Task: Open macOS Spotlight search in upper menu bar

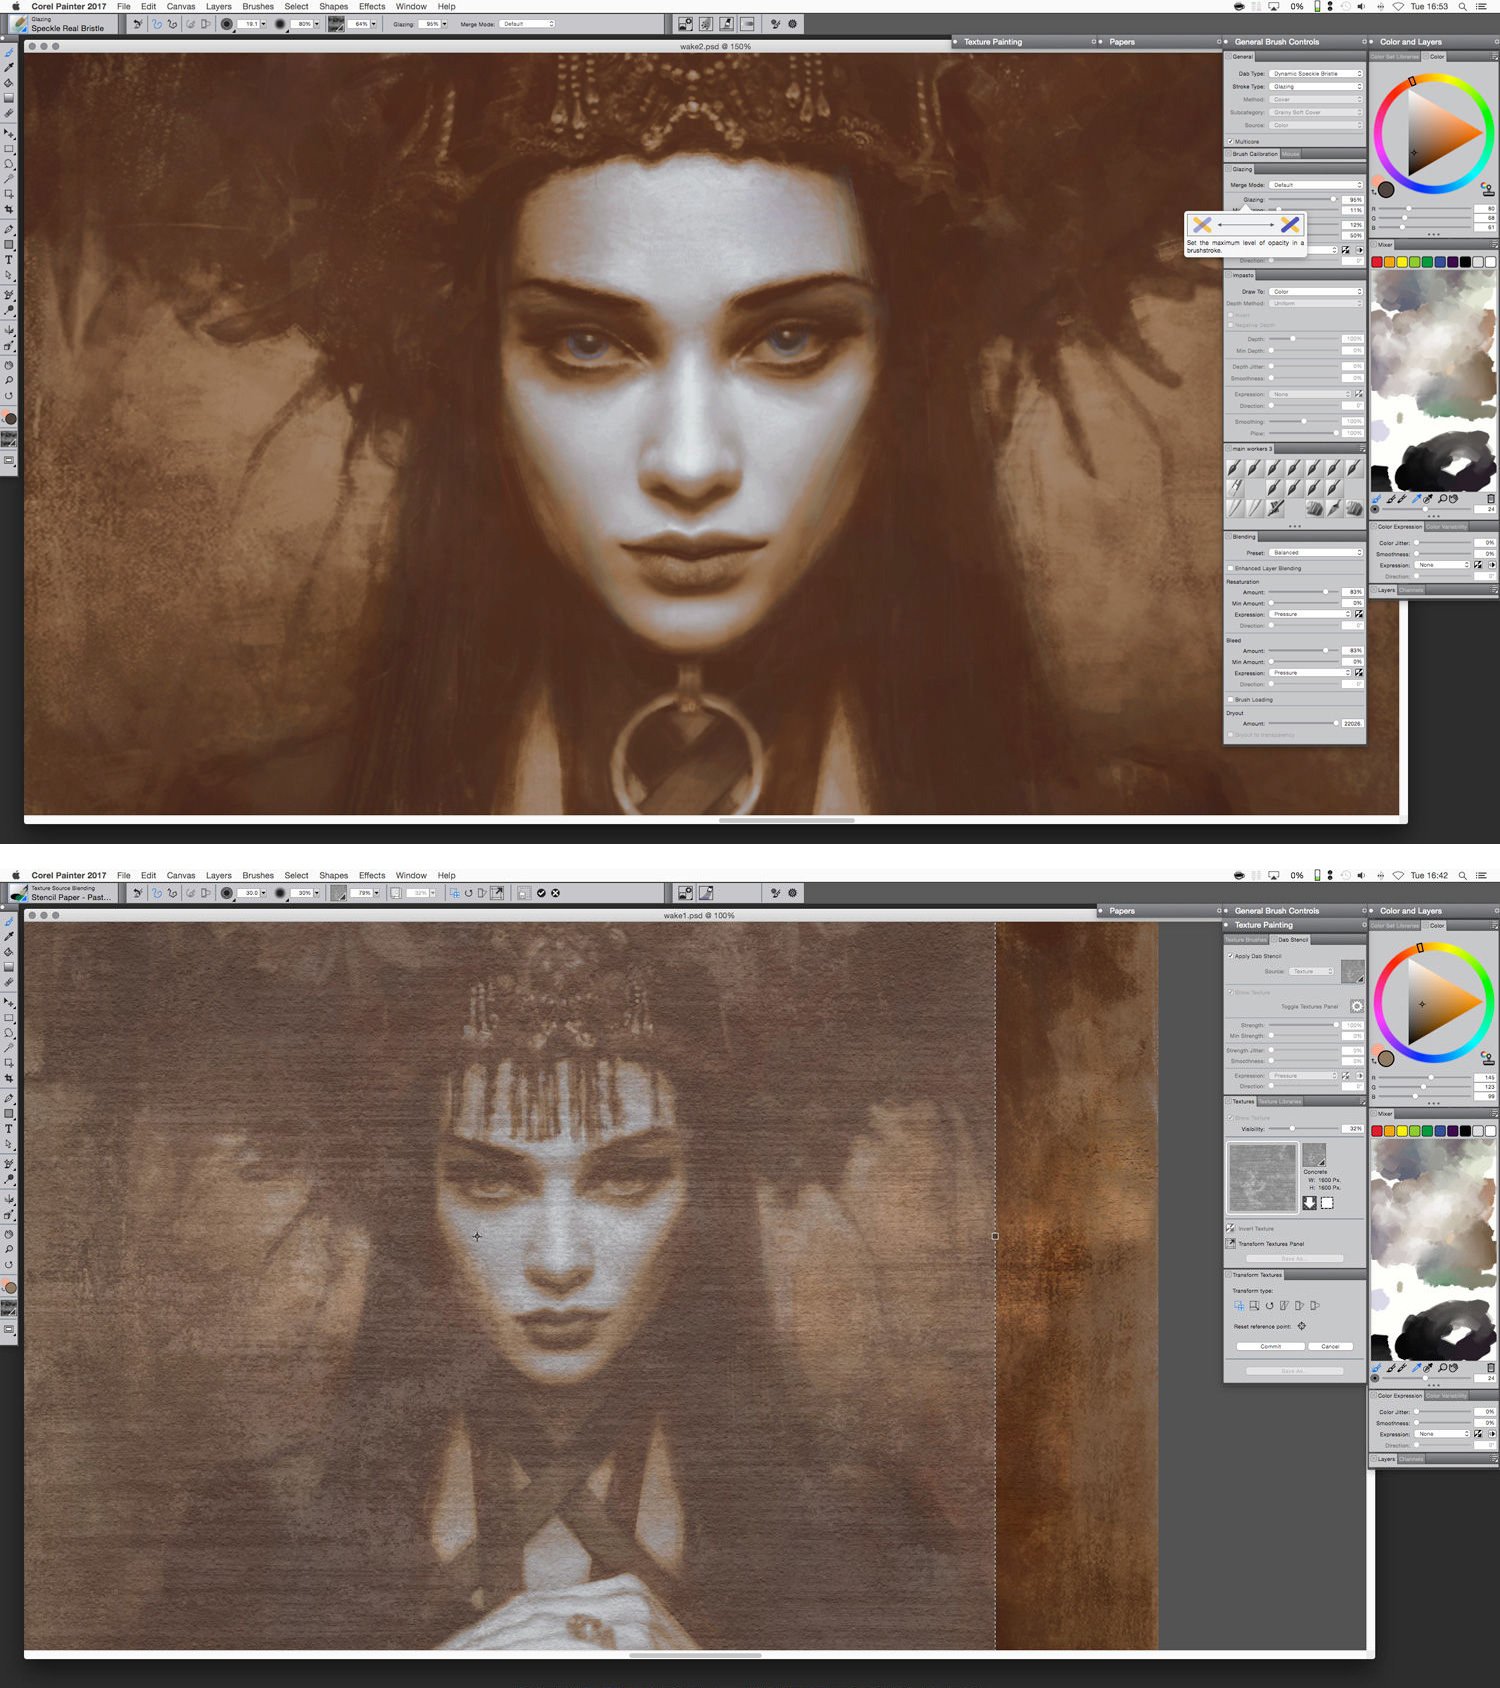Action: (1462, 6)
